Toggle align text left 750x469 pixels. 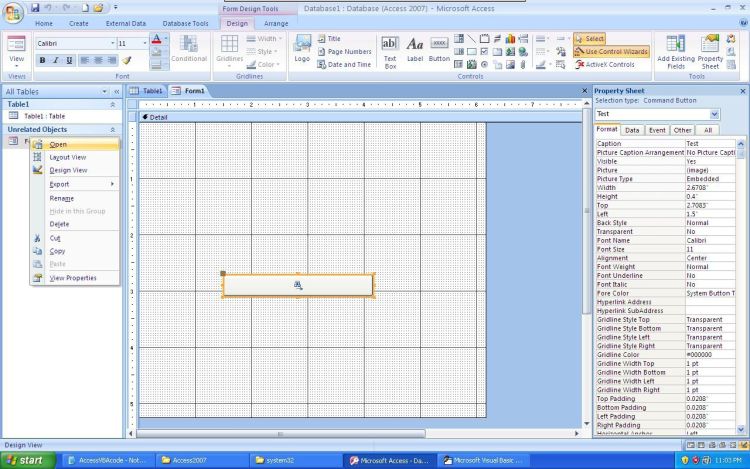coord(85,60)
